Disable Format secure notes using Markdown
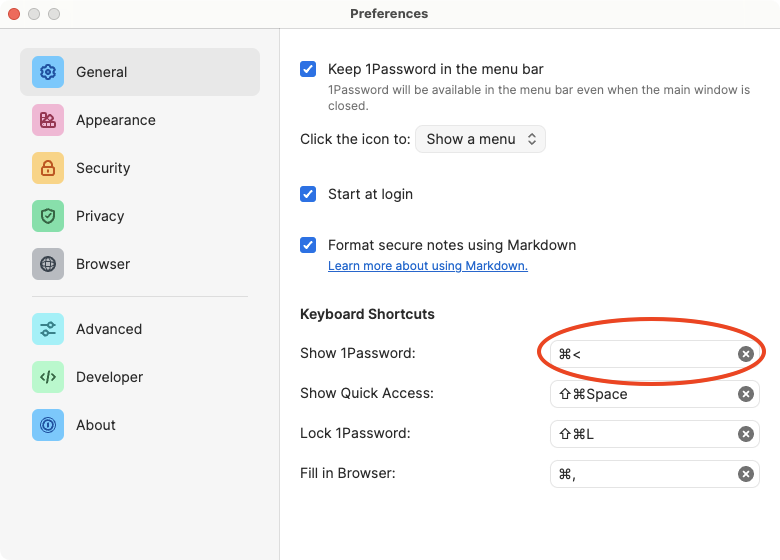 (x=308, y=245)
